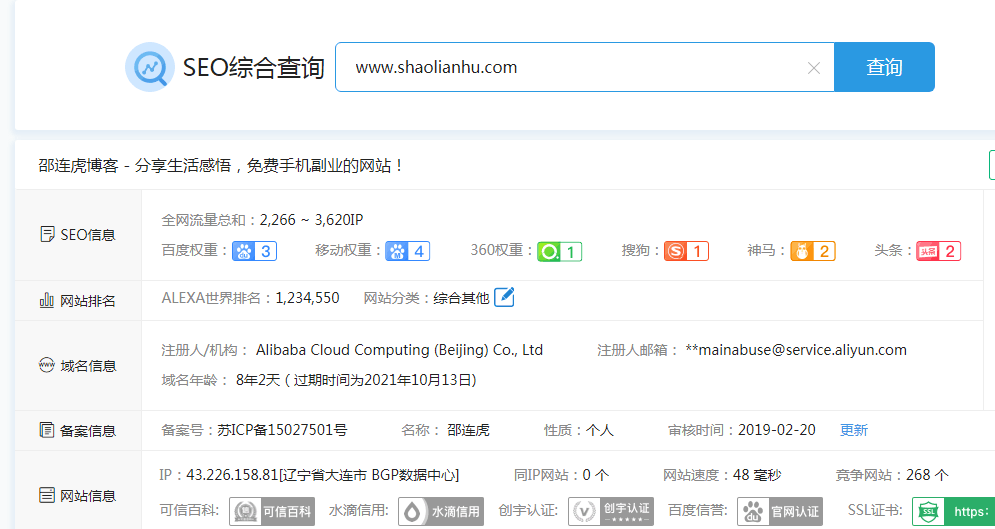The height and width of the screenshot is (529, 995).
Task: Click the 网站速度 48 毫秒 value
Action: pos(757,474)
